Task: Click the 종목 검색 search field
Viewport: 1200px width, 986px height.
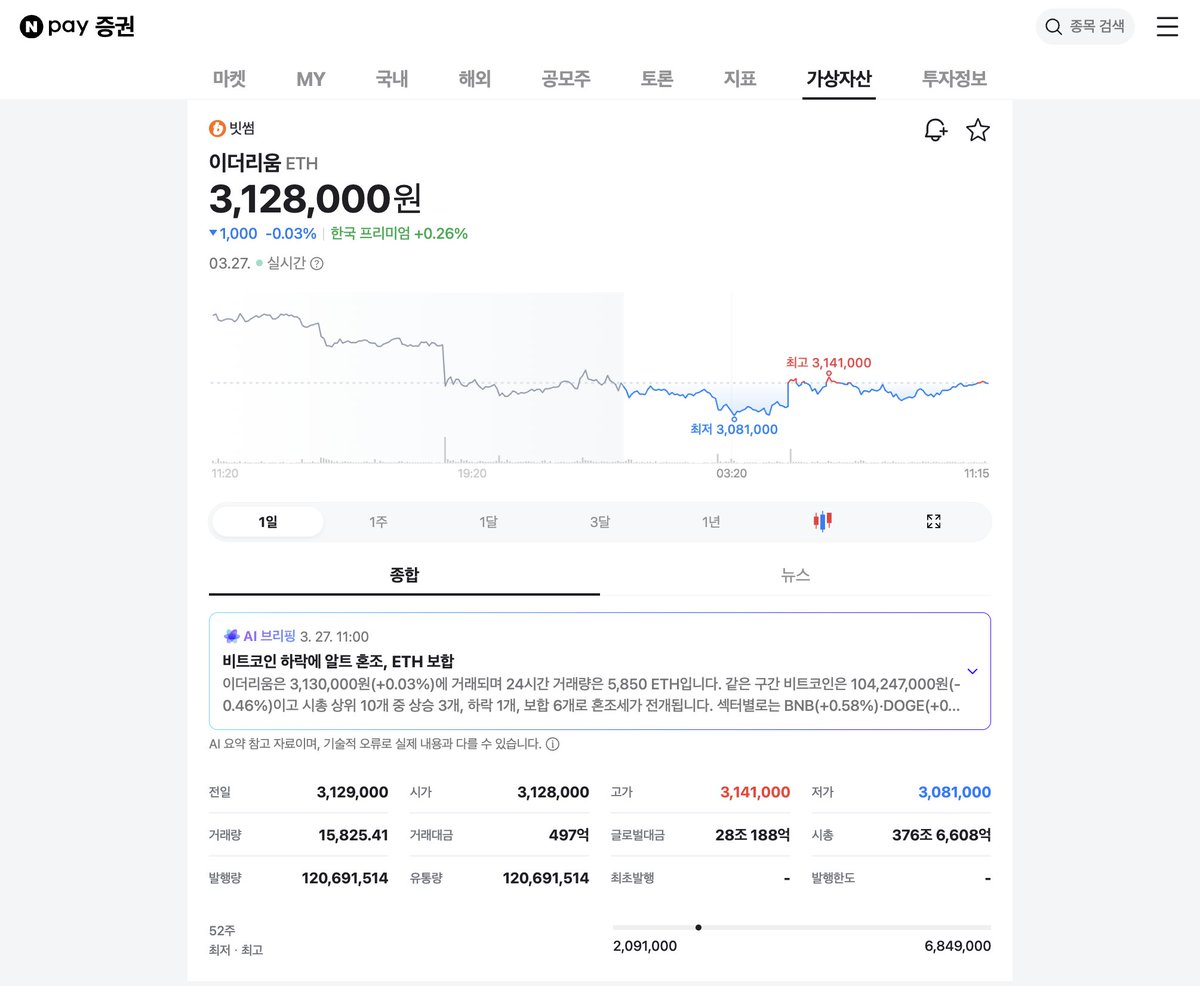Action: tap(1085, 27)
